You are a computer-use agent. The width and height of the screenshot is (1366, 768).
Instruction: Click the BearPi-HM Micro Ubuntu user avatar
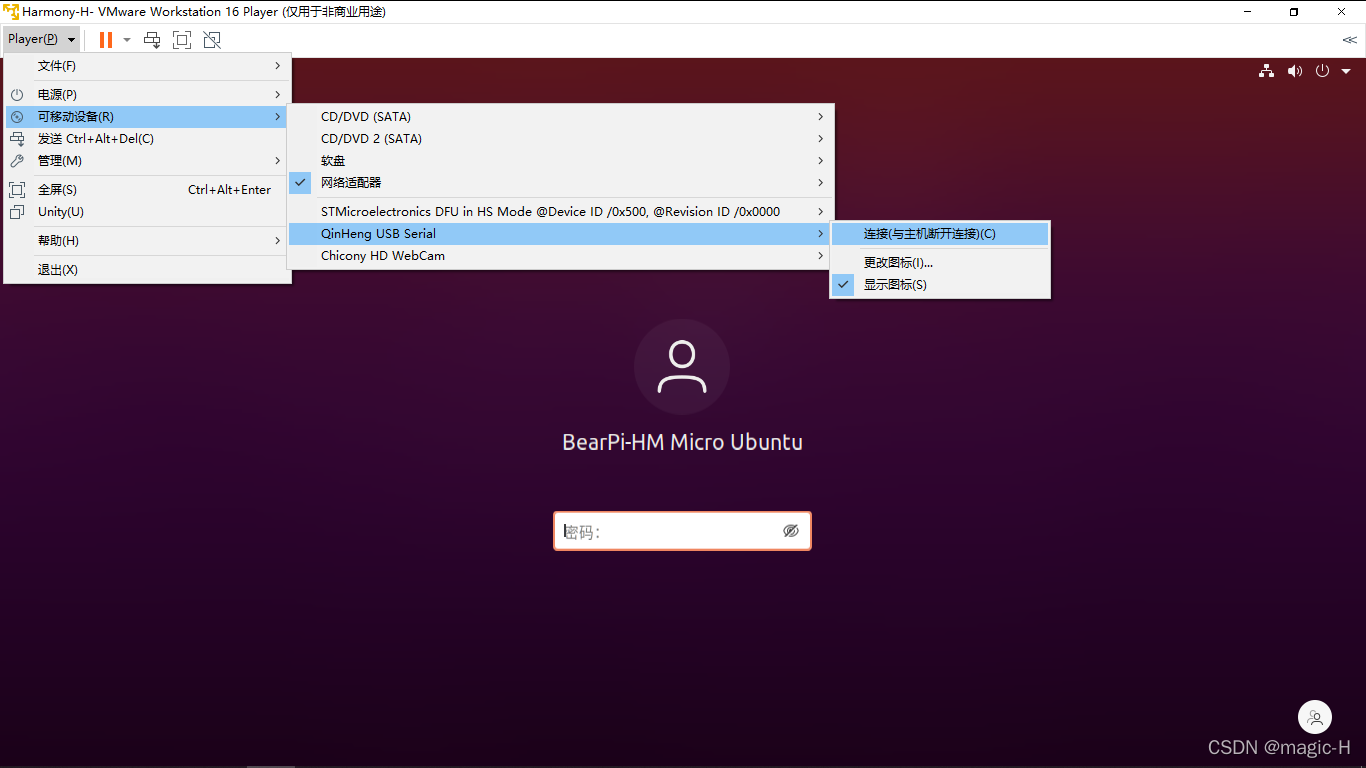tap(682, 367)
